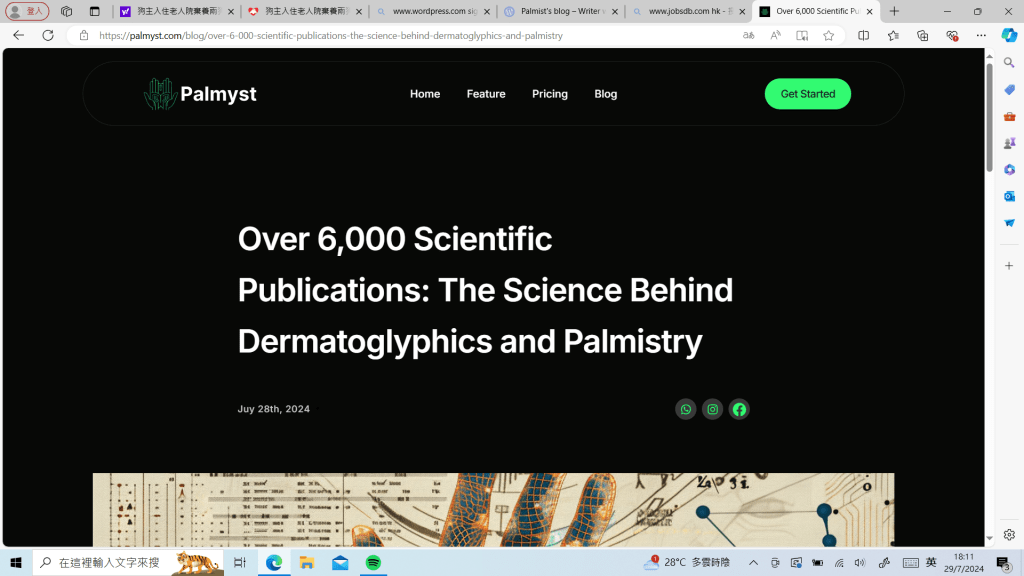Screen dimensions: 1024x576
Task: Click the Facebook share icon
Action: (739, 409)
